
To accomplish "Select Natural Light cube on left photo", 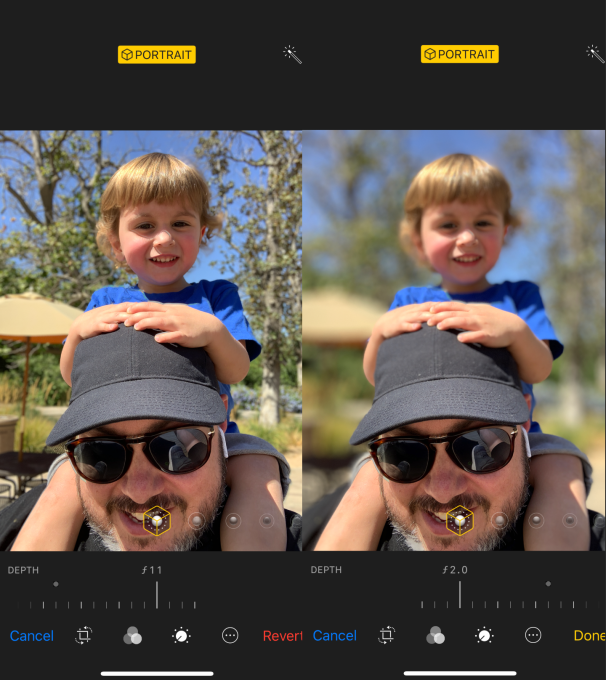I will click(x=157, y=520).
